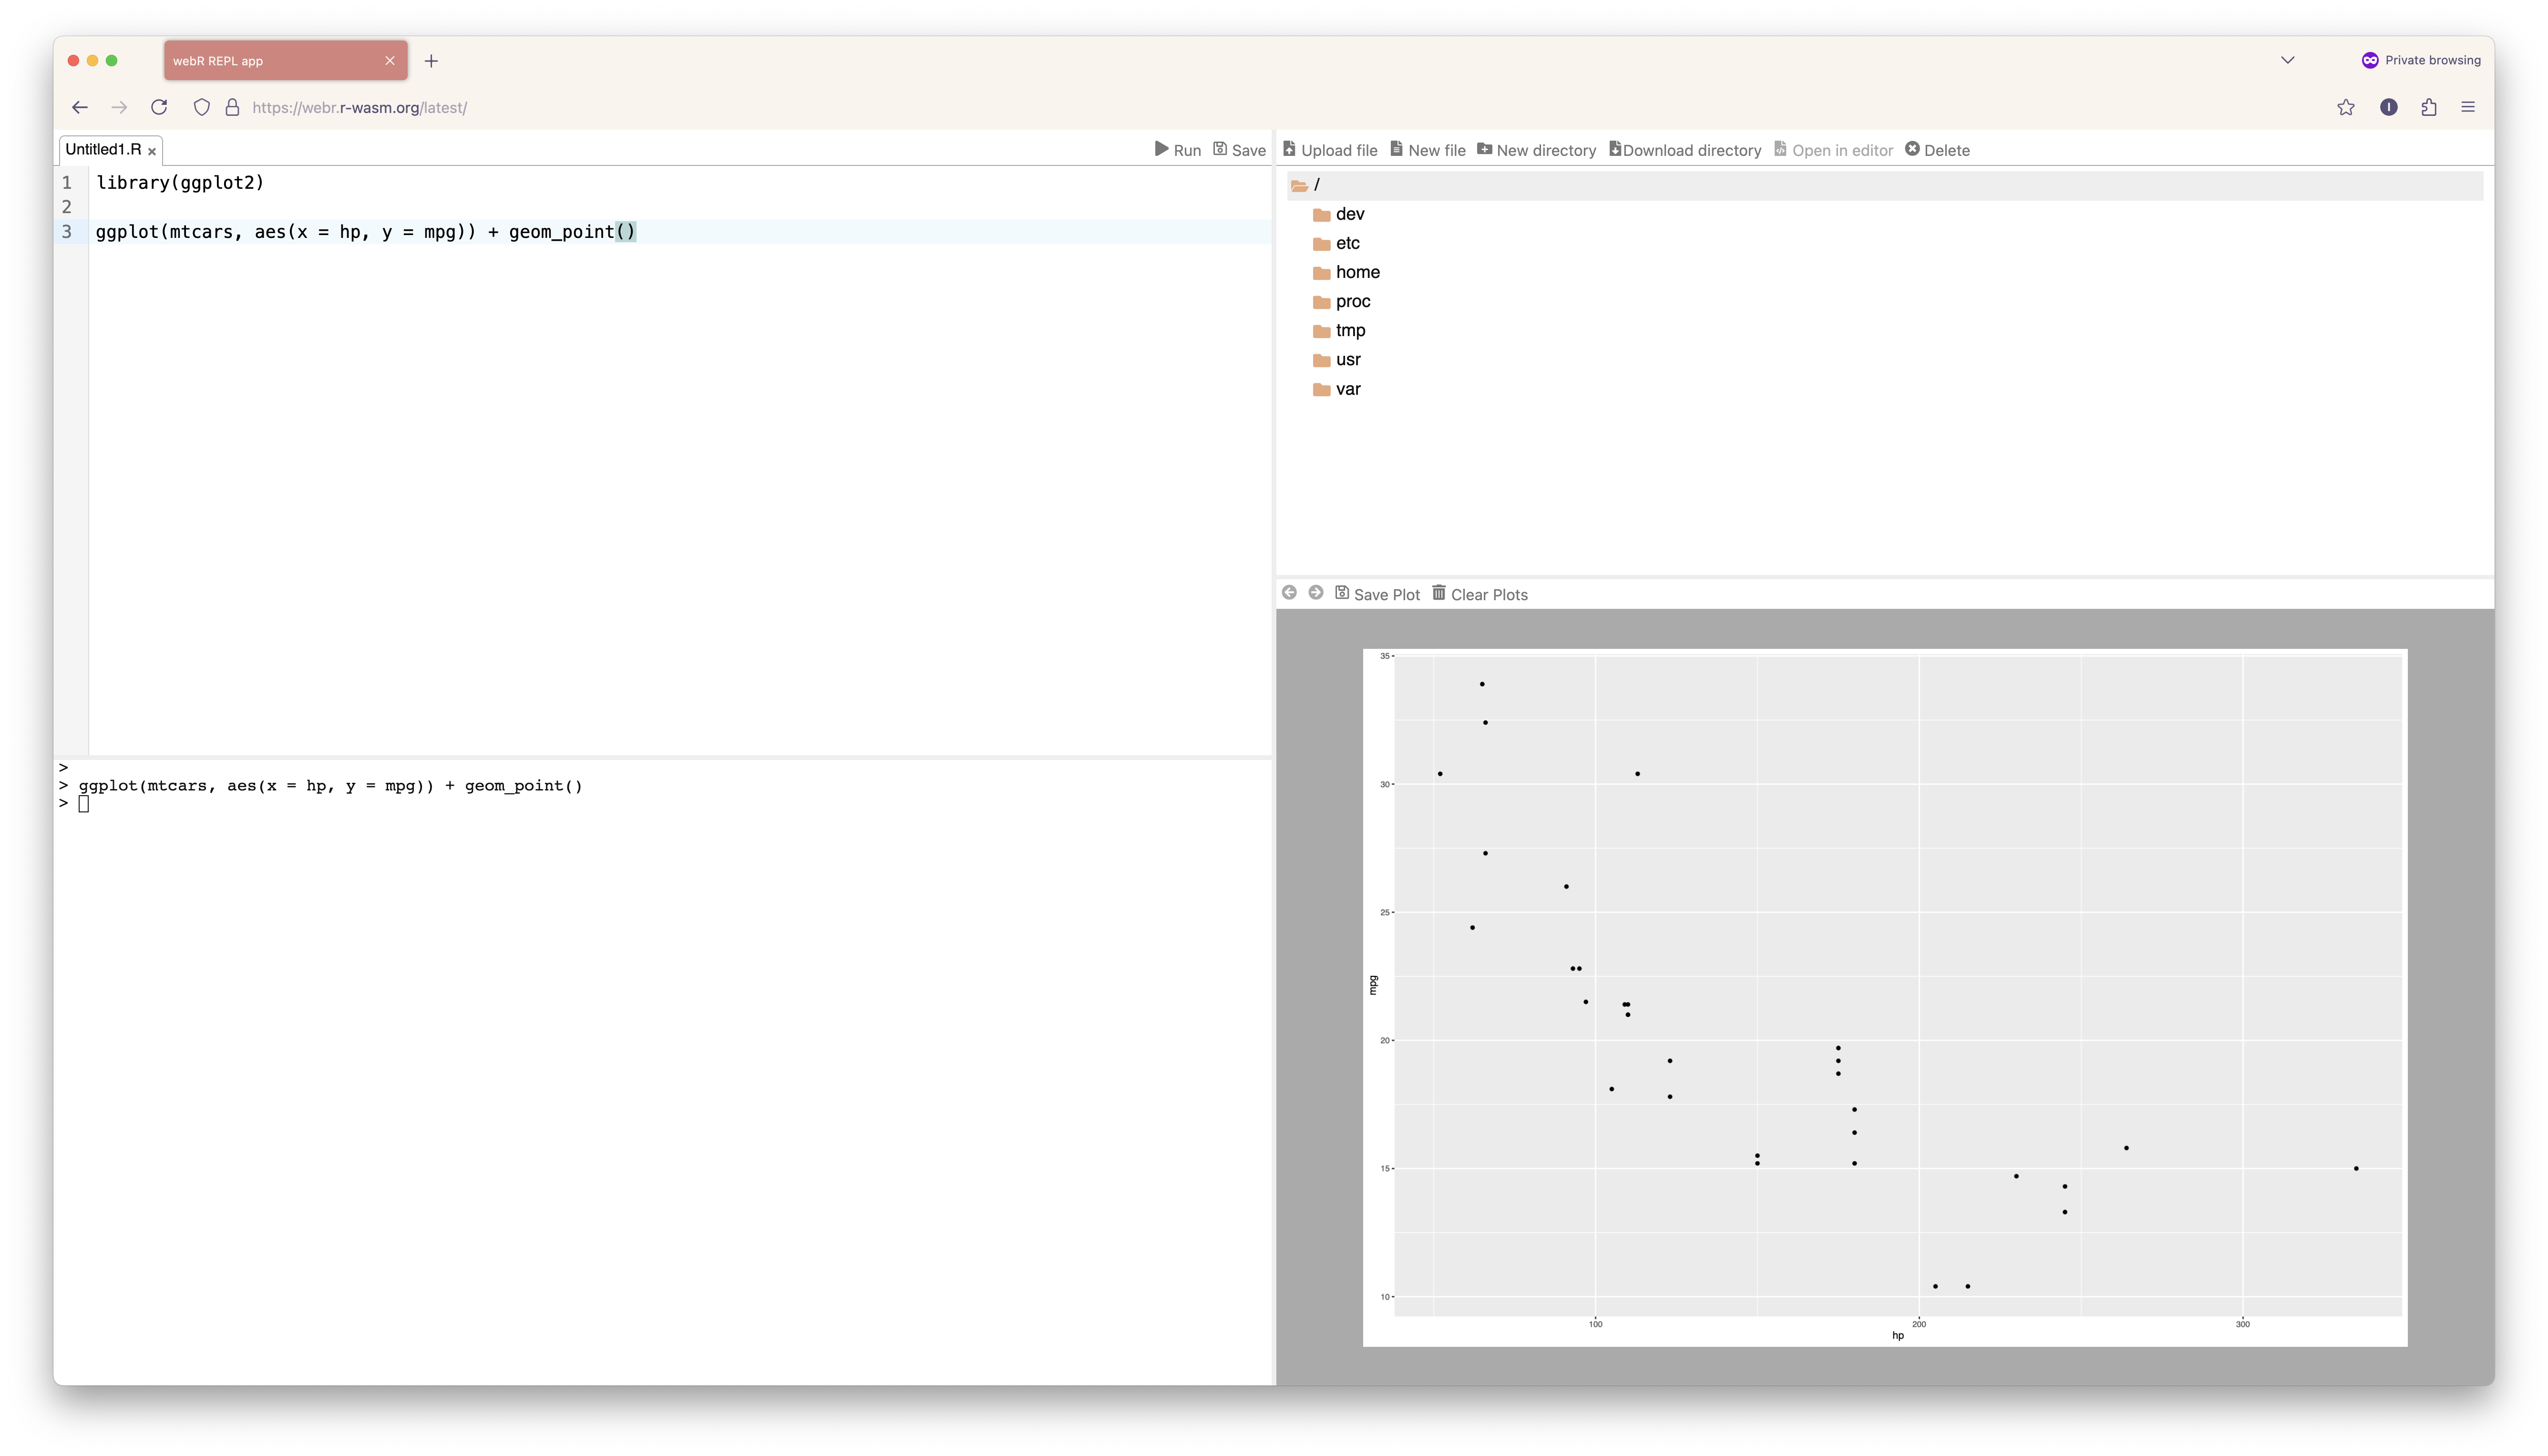Screen dimensions: 2548x1456
Task: Go to next plot arrow
Action: (x=1316, y=593)
